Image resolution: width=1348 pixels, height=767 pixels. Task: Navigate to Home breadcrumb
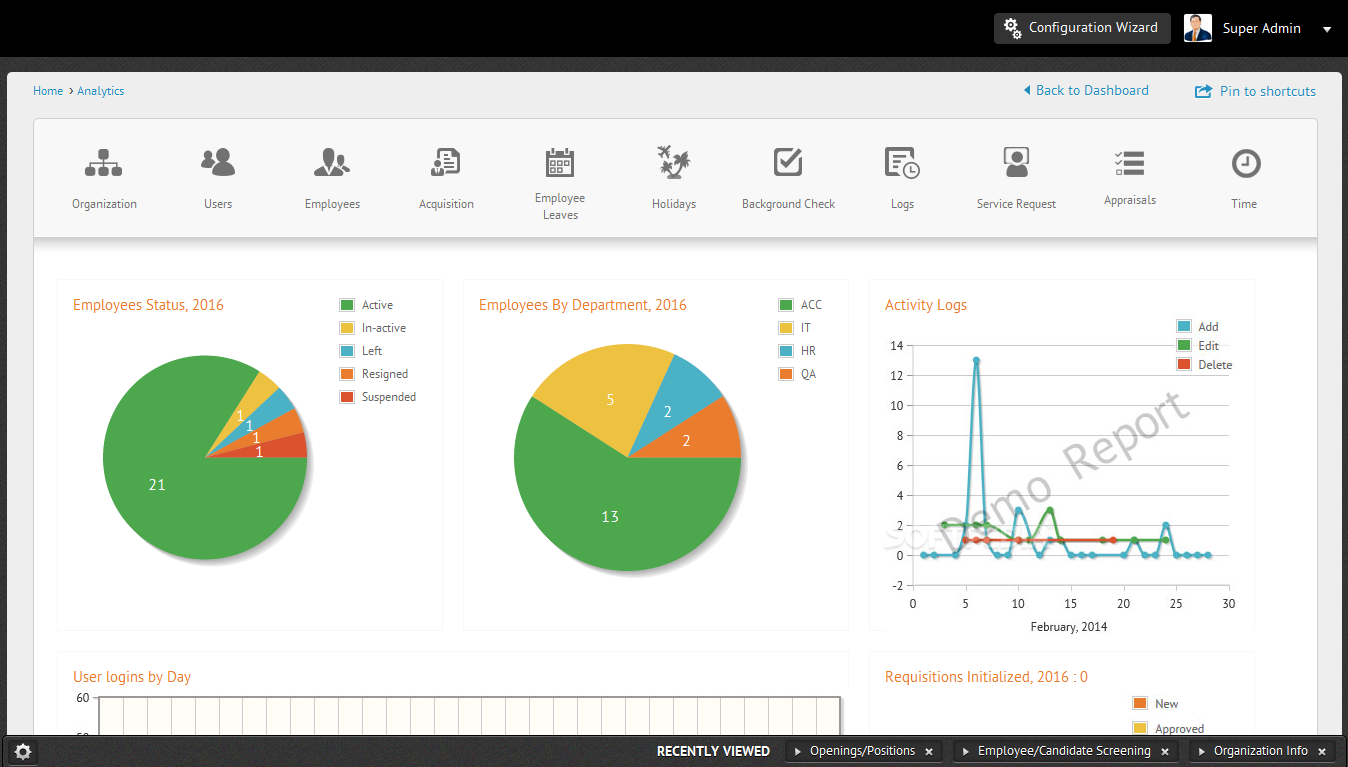(48, 91)
